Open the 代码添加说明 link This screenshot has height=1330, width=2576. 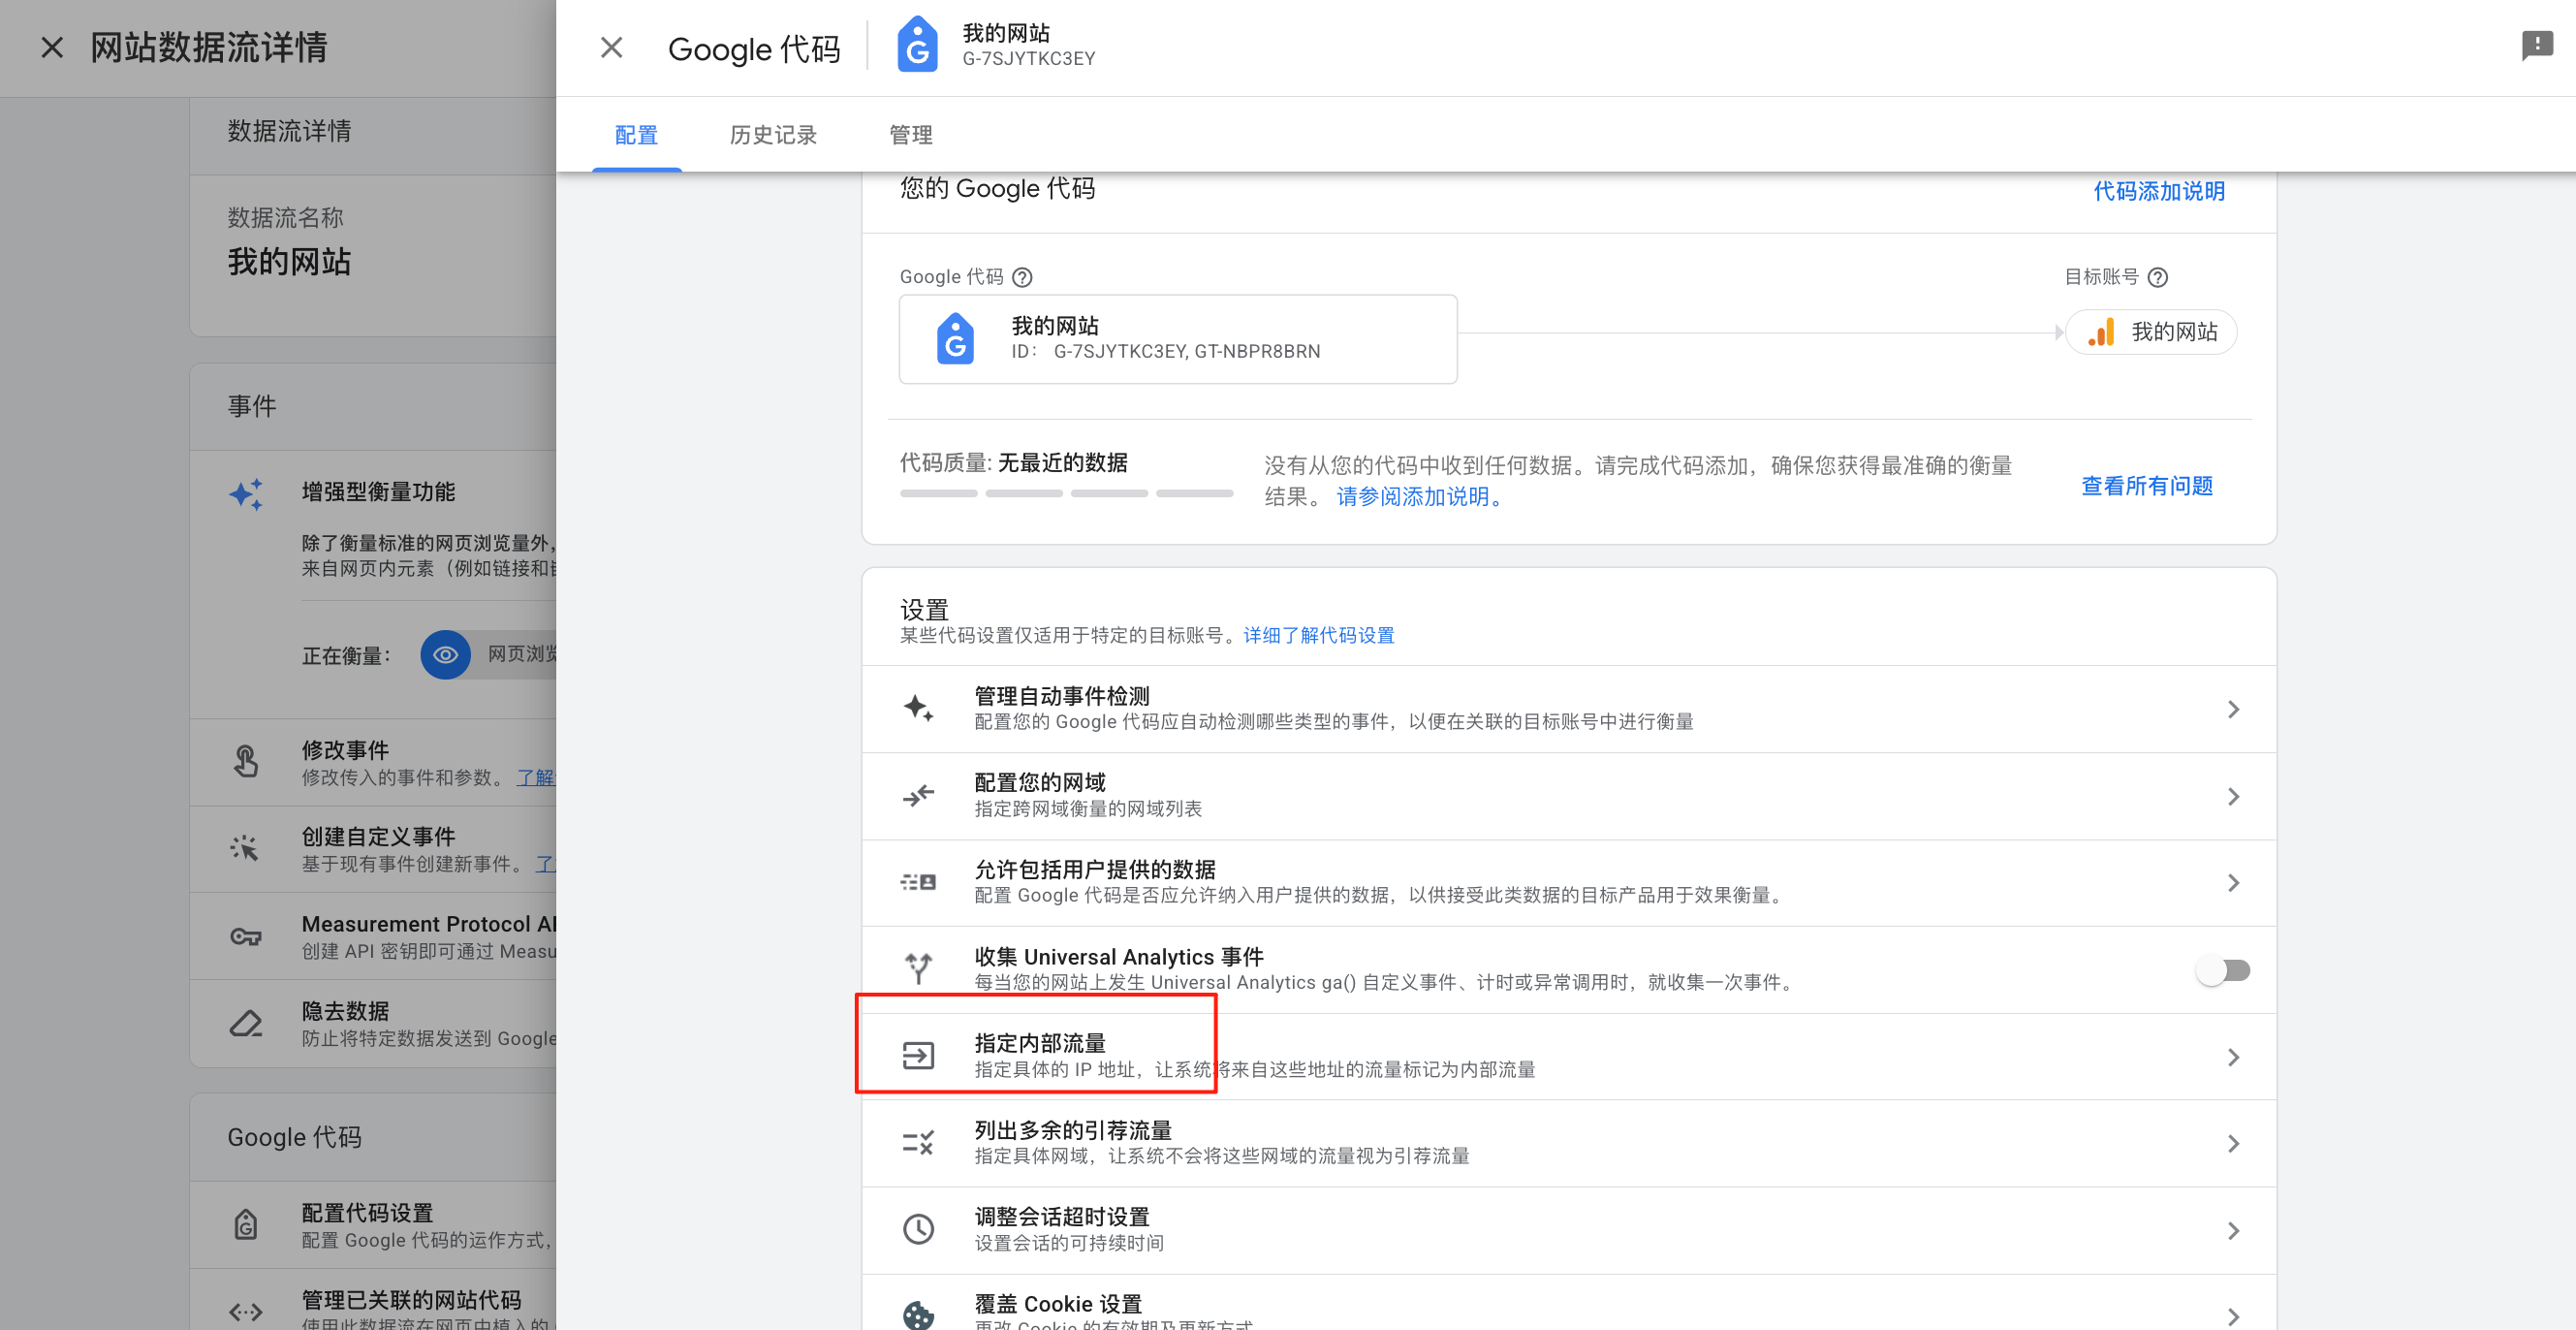point(2159,191)
